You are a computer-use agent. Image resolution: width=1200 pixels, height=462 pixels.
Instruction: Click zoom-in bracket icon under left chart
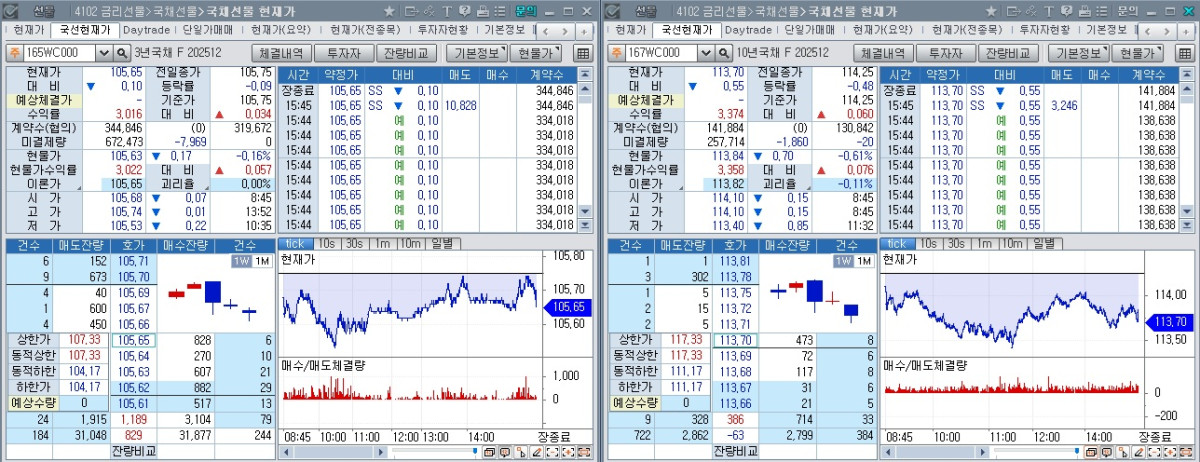click(x=567, y=452)
